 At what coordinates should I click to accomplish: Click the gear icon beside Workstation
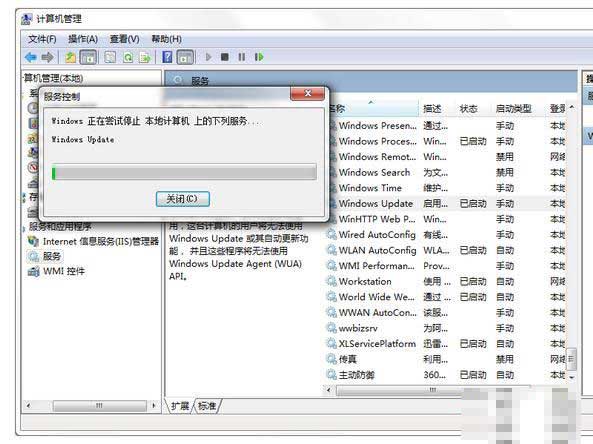pyautogui.click(x=332, y=281)
